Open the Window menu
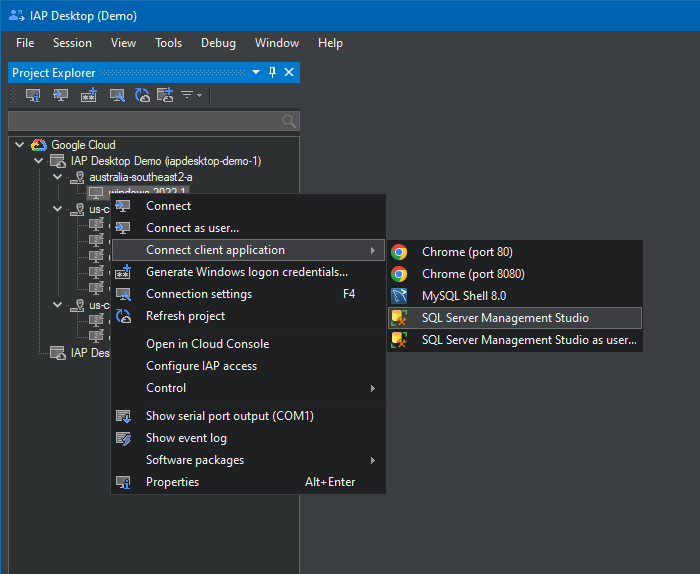Image resolution: width=700 pixels, height=574 pixels. 277,43
